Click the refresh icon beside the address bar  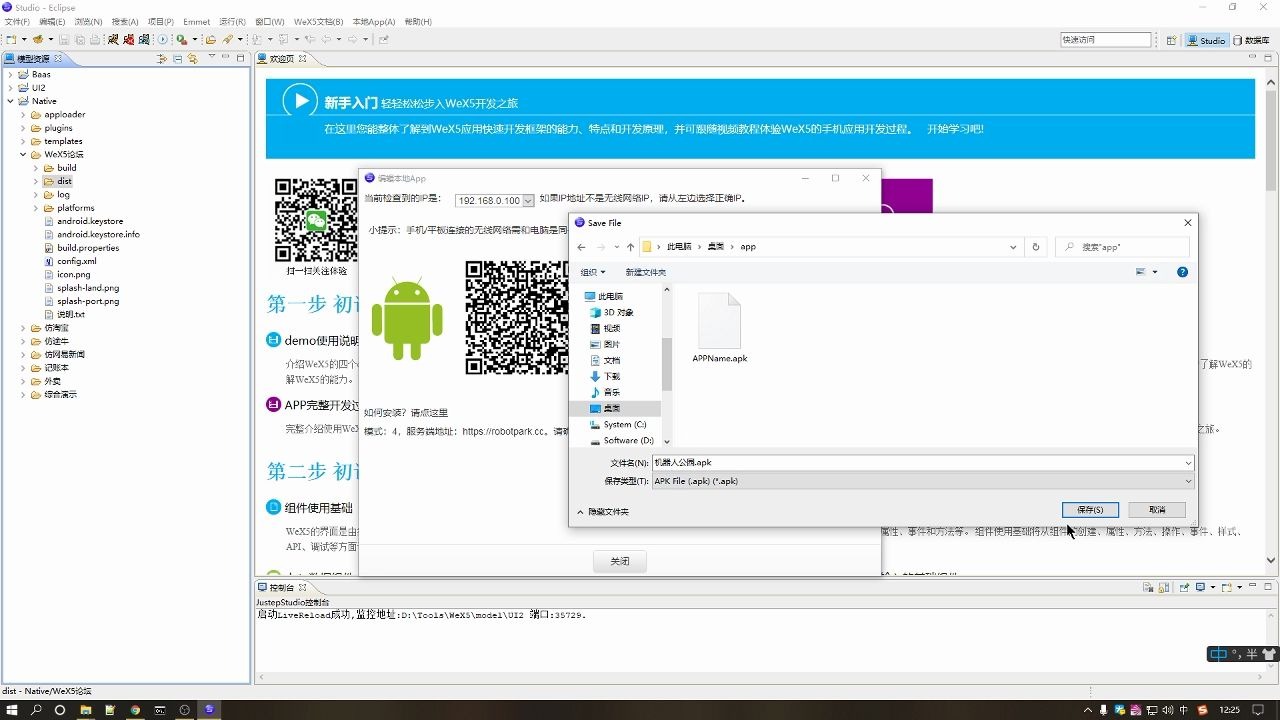point(1036,247)
